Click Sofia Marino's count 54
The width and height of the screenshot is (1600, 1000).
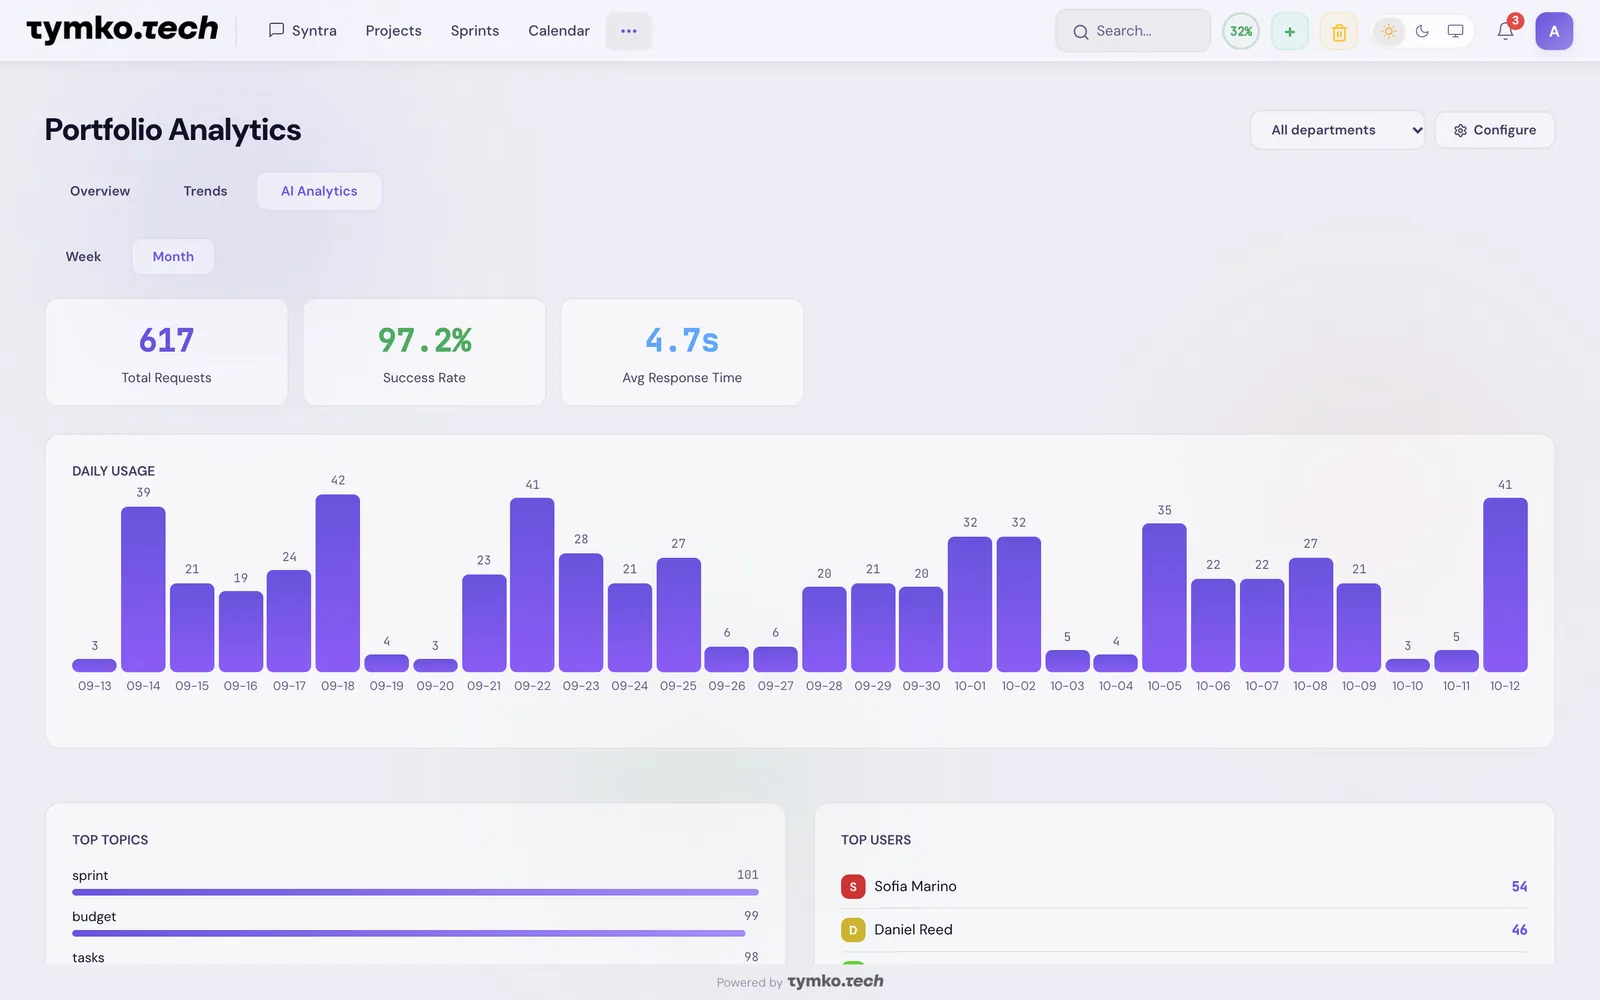click(x=1519, y=887)
